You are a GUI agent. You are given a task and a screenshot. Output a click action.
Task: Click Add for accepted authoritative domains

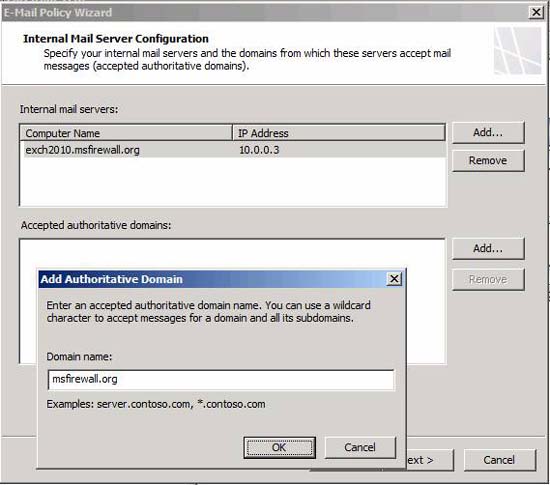(x=488, y=249)
